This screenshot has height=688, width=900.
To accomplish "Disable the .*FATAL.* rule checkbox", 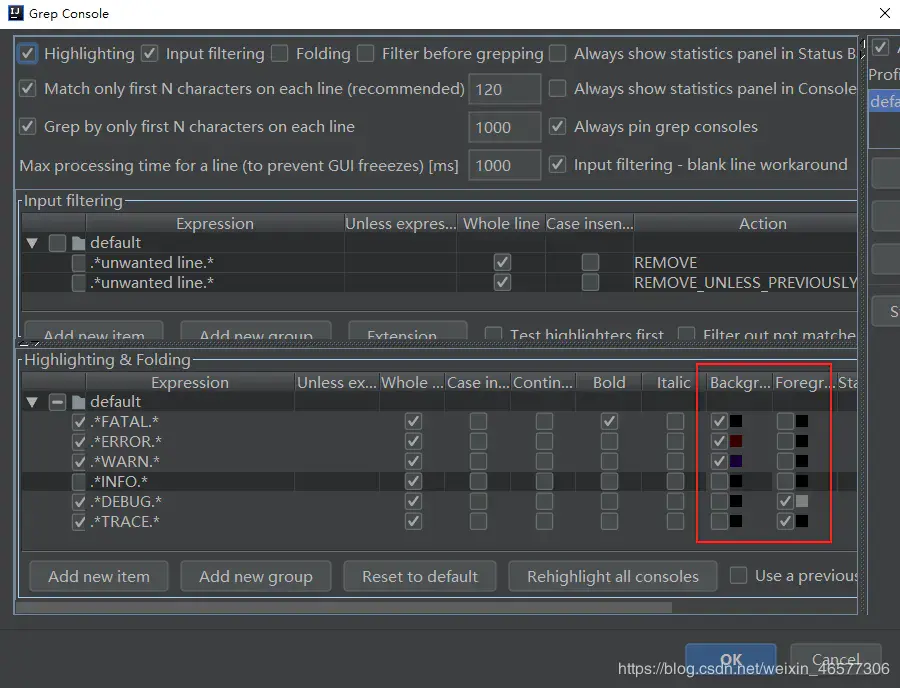I will tap(79, 422).
